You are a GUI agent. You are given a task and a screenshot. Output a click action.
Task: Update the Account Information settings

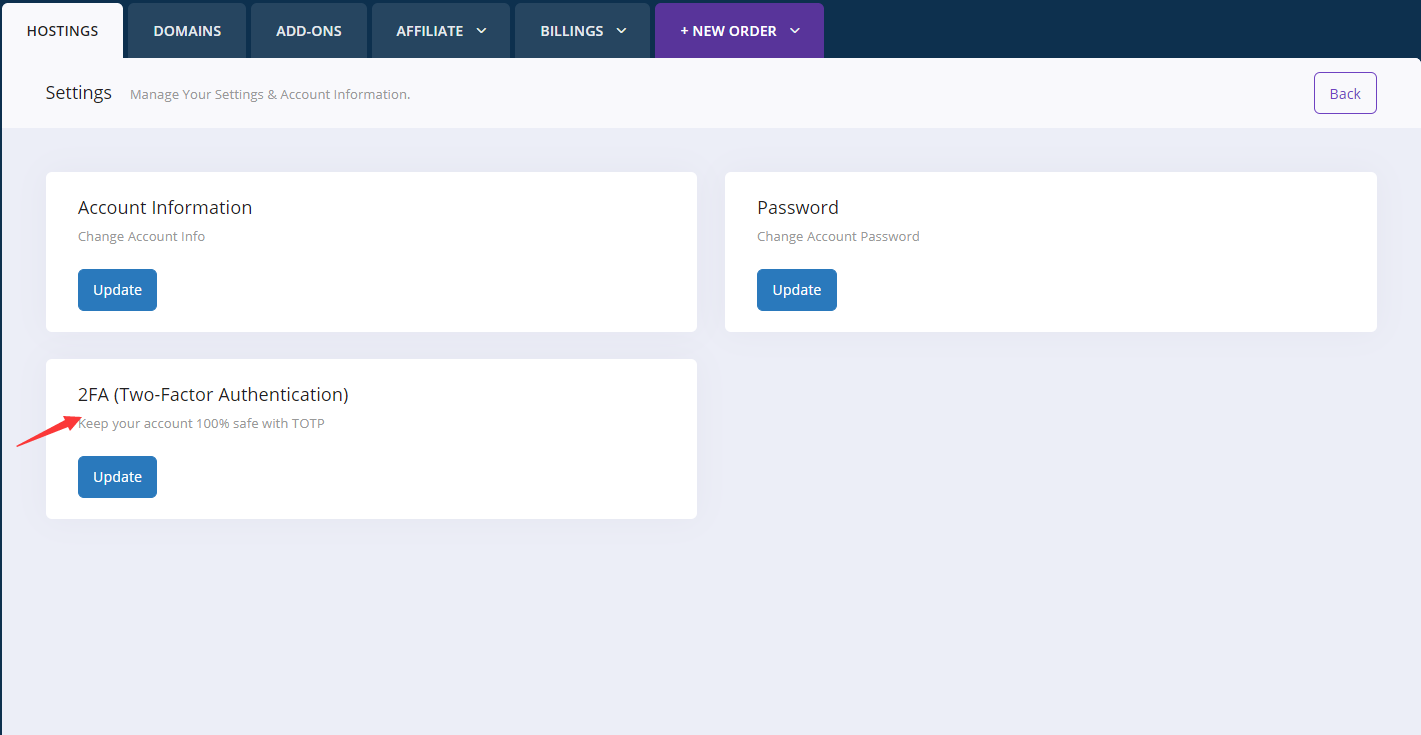pyautogui.click(x=117, y=290)
